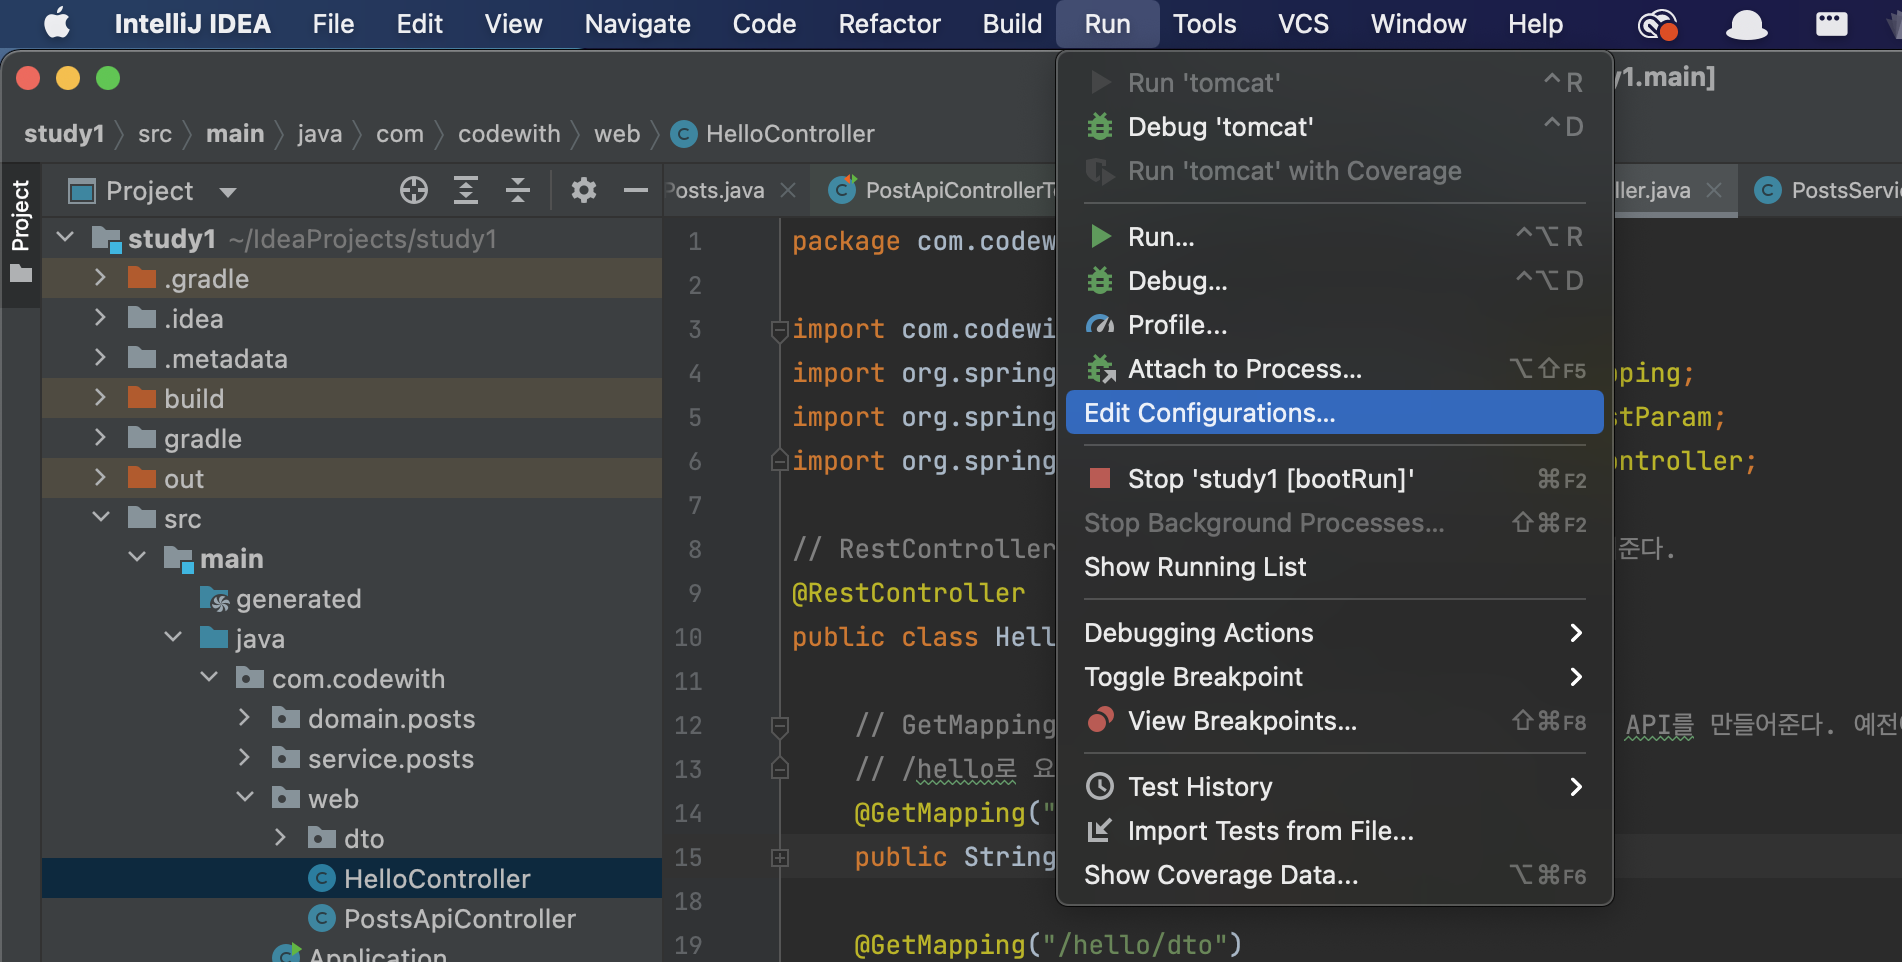Collapse the web package
This screenshot has width=1902, height=962.
245,798
